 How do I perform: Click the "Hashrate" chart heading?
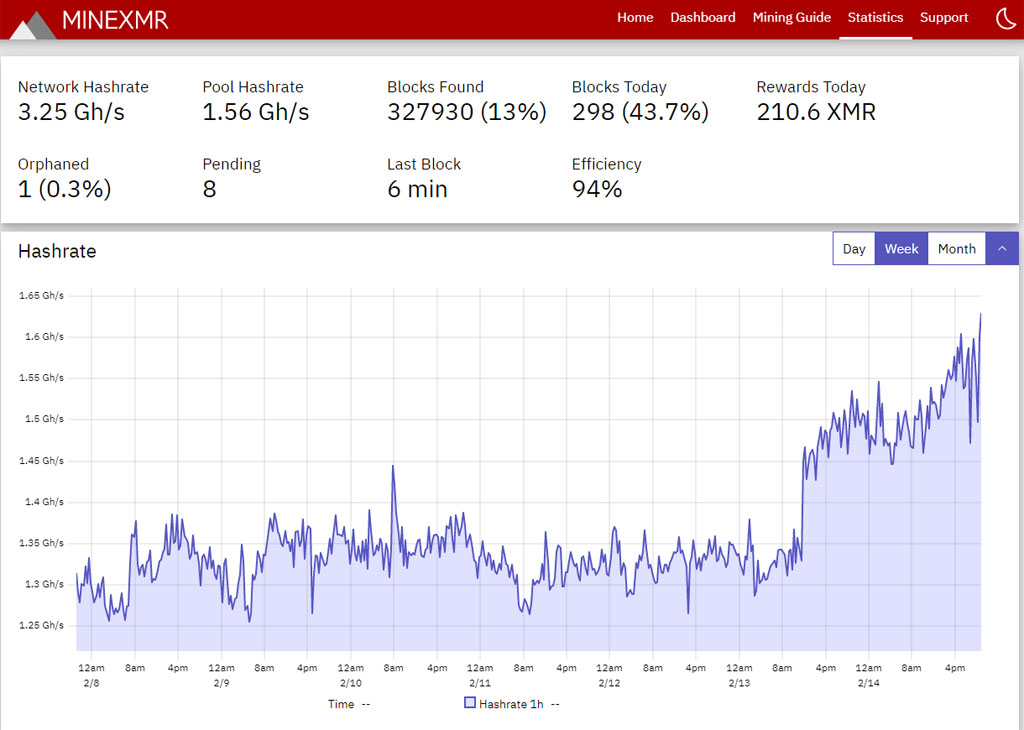[57, 251]
